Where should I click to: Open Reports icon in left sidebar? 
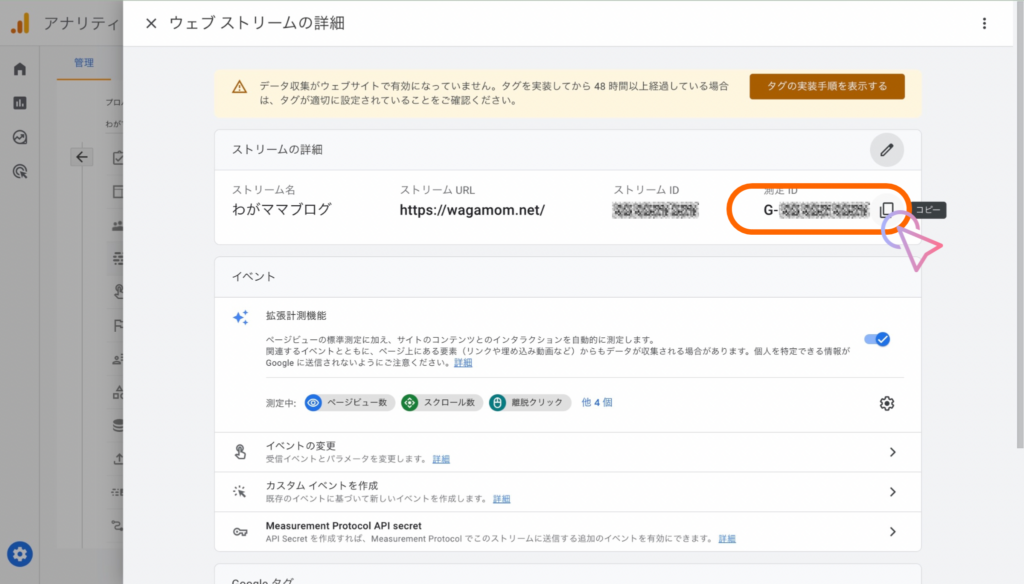(20, 103)
